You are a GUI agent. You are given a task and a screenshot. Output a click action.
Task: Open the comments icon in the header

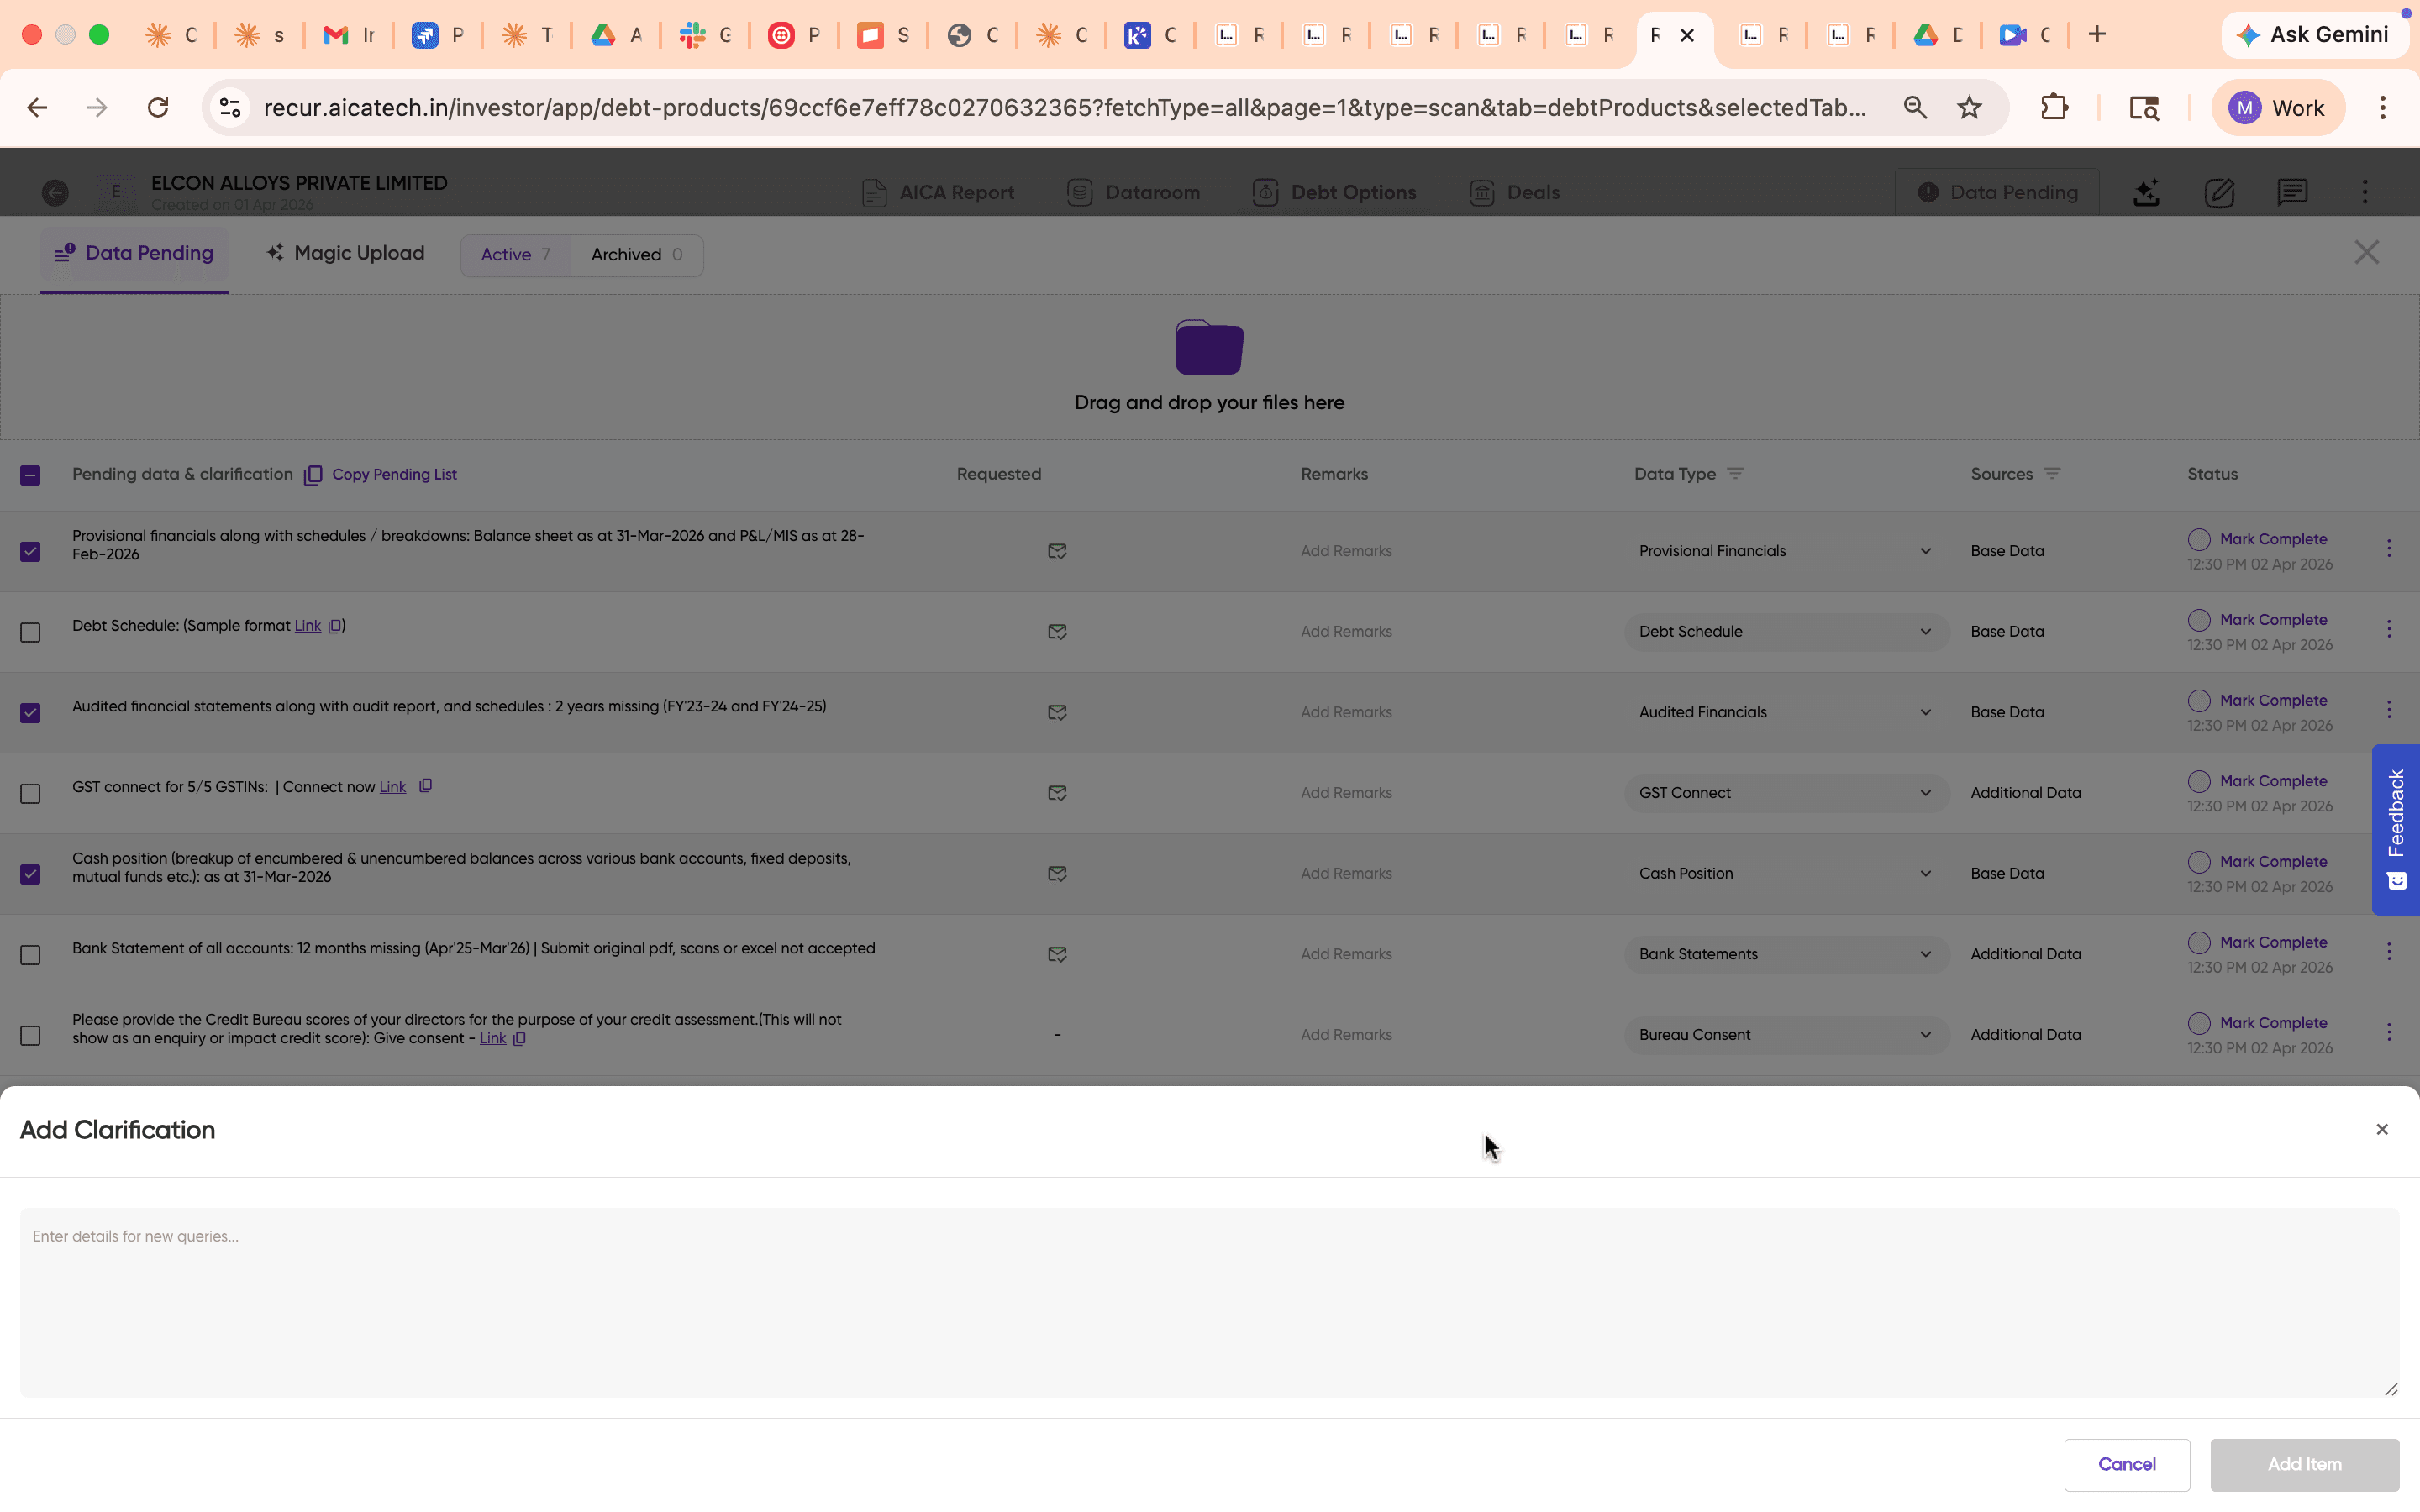[2292, 192]
